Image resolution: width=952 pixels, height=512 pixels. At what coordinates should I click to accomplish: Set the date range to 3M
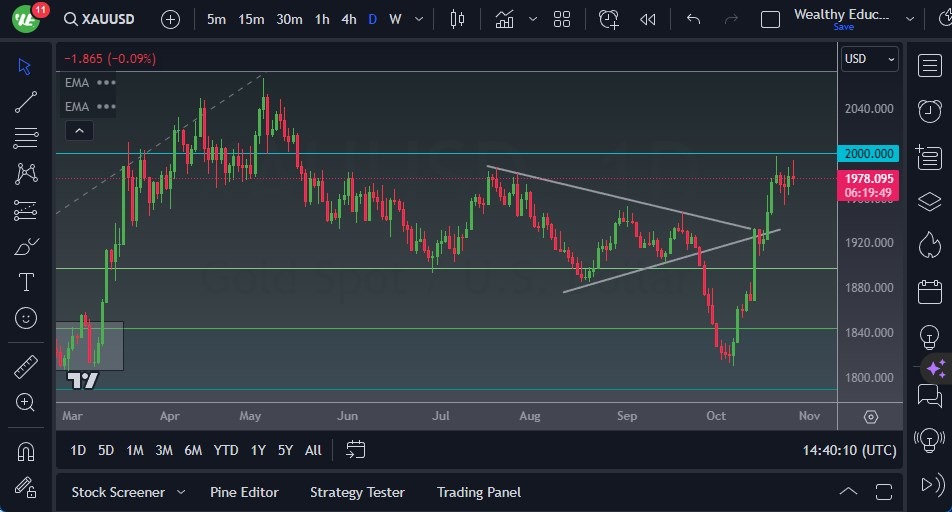click(163, 451)
